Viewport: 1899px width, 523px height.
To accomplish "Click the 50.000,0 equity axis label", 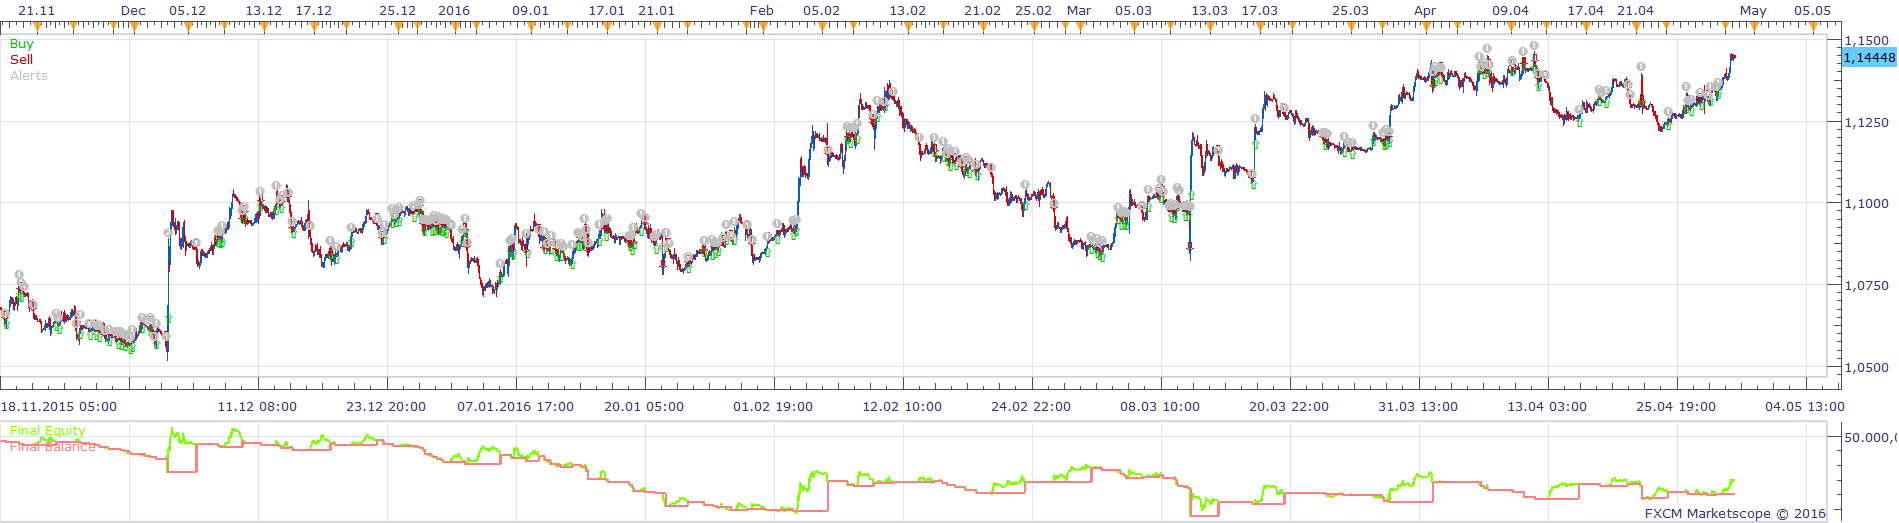I will click(x=1870, y=438).
